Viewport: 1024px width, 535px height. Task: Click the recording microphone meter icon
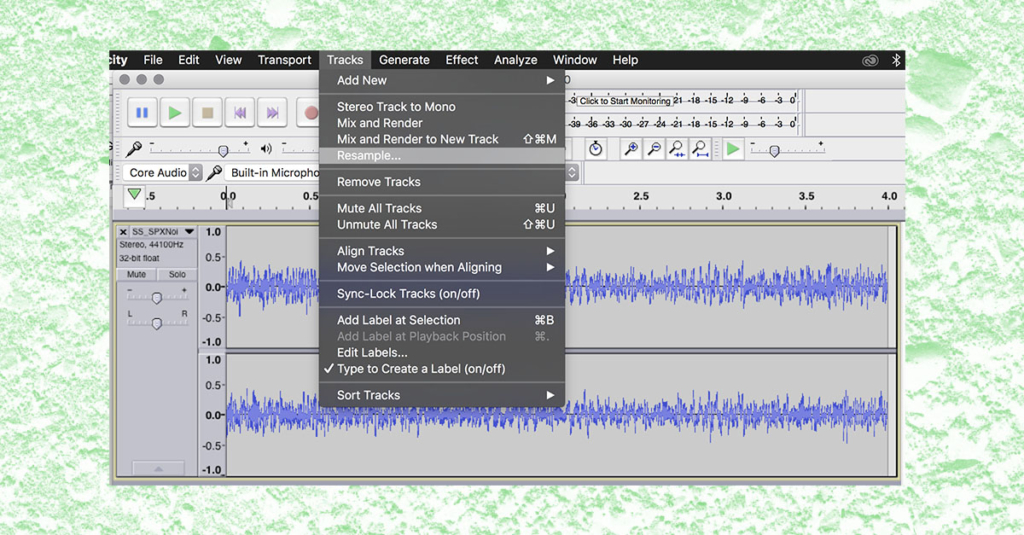(134, 149)
